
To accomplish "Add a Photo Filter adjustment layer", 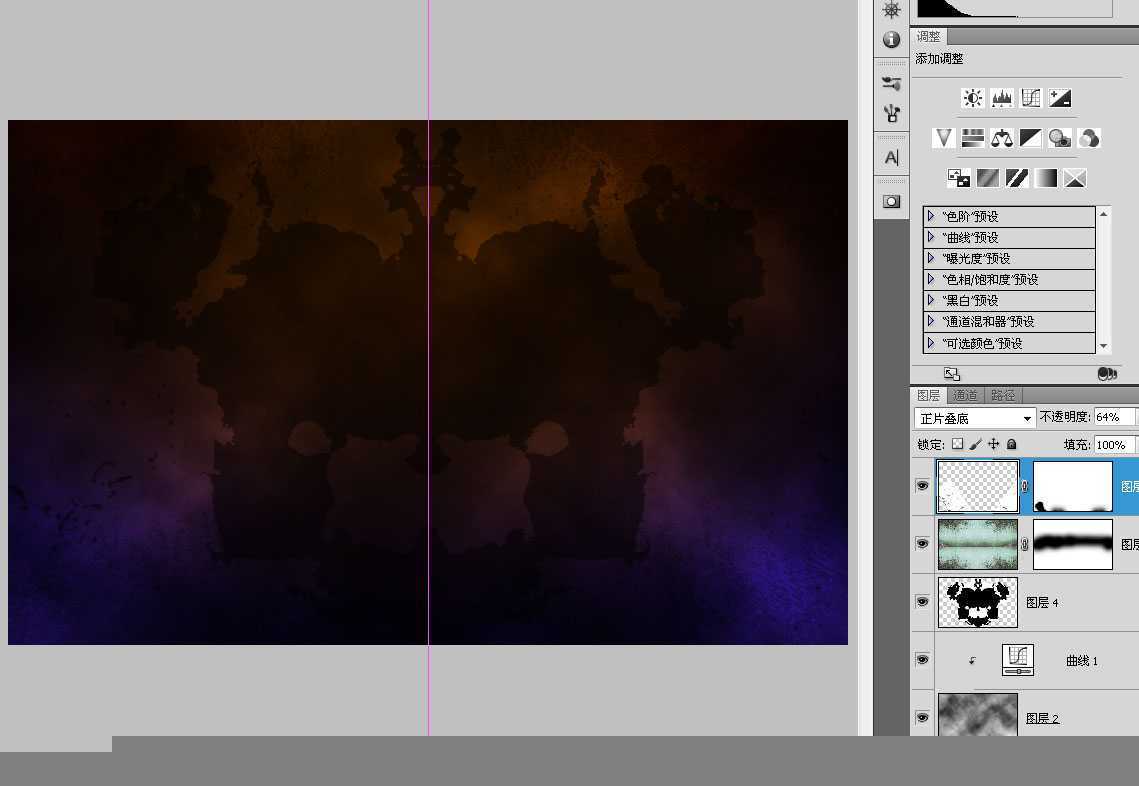I will 1060,138.
